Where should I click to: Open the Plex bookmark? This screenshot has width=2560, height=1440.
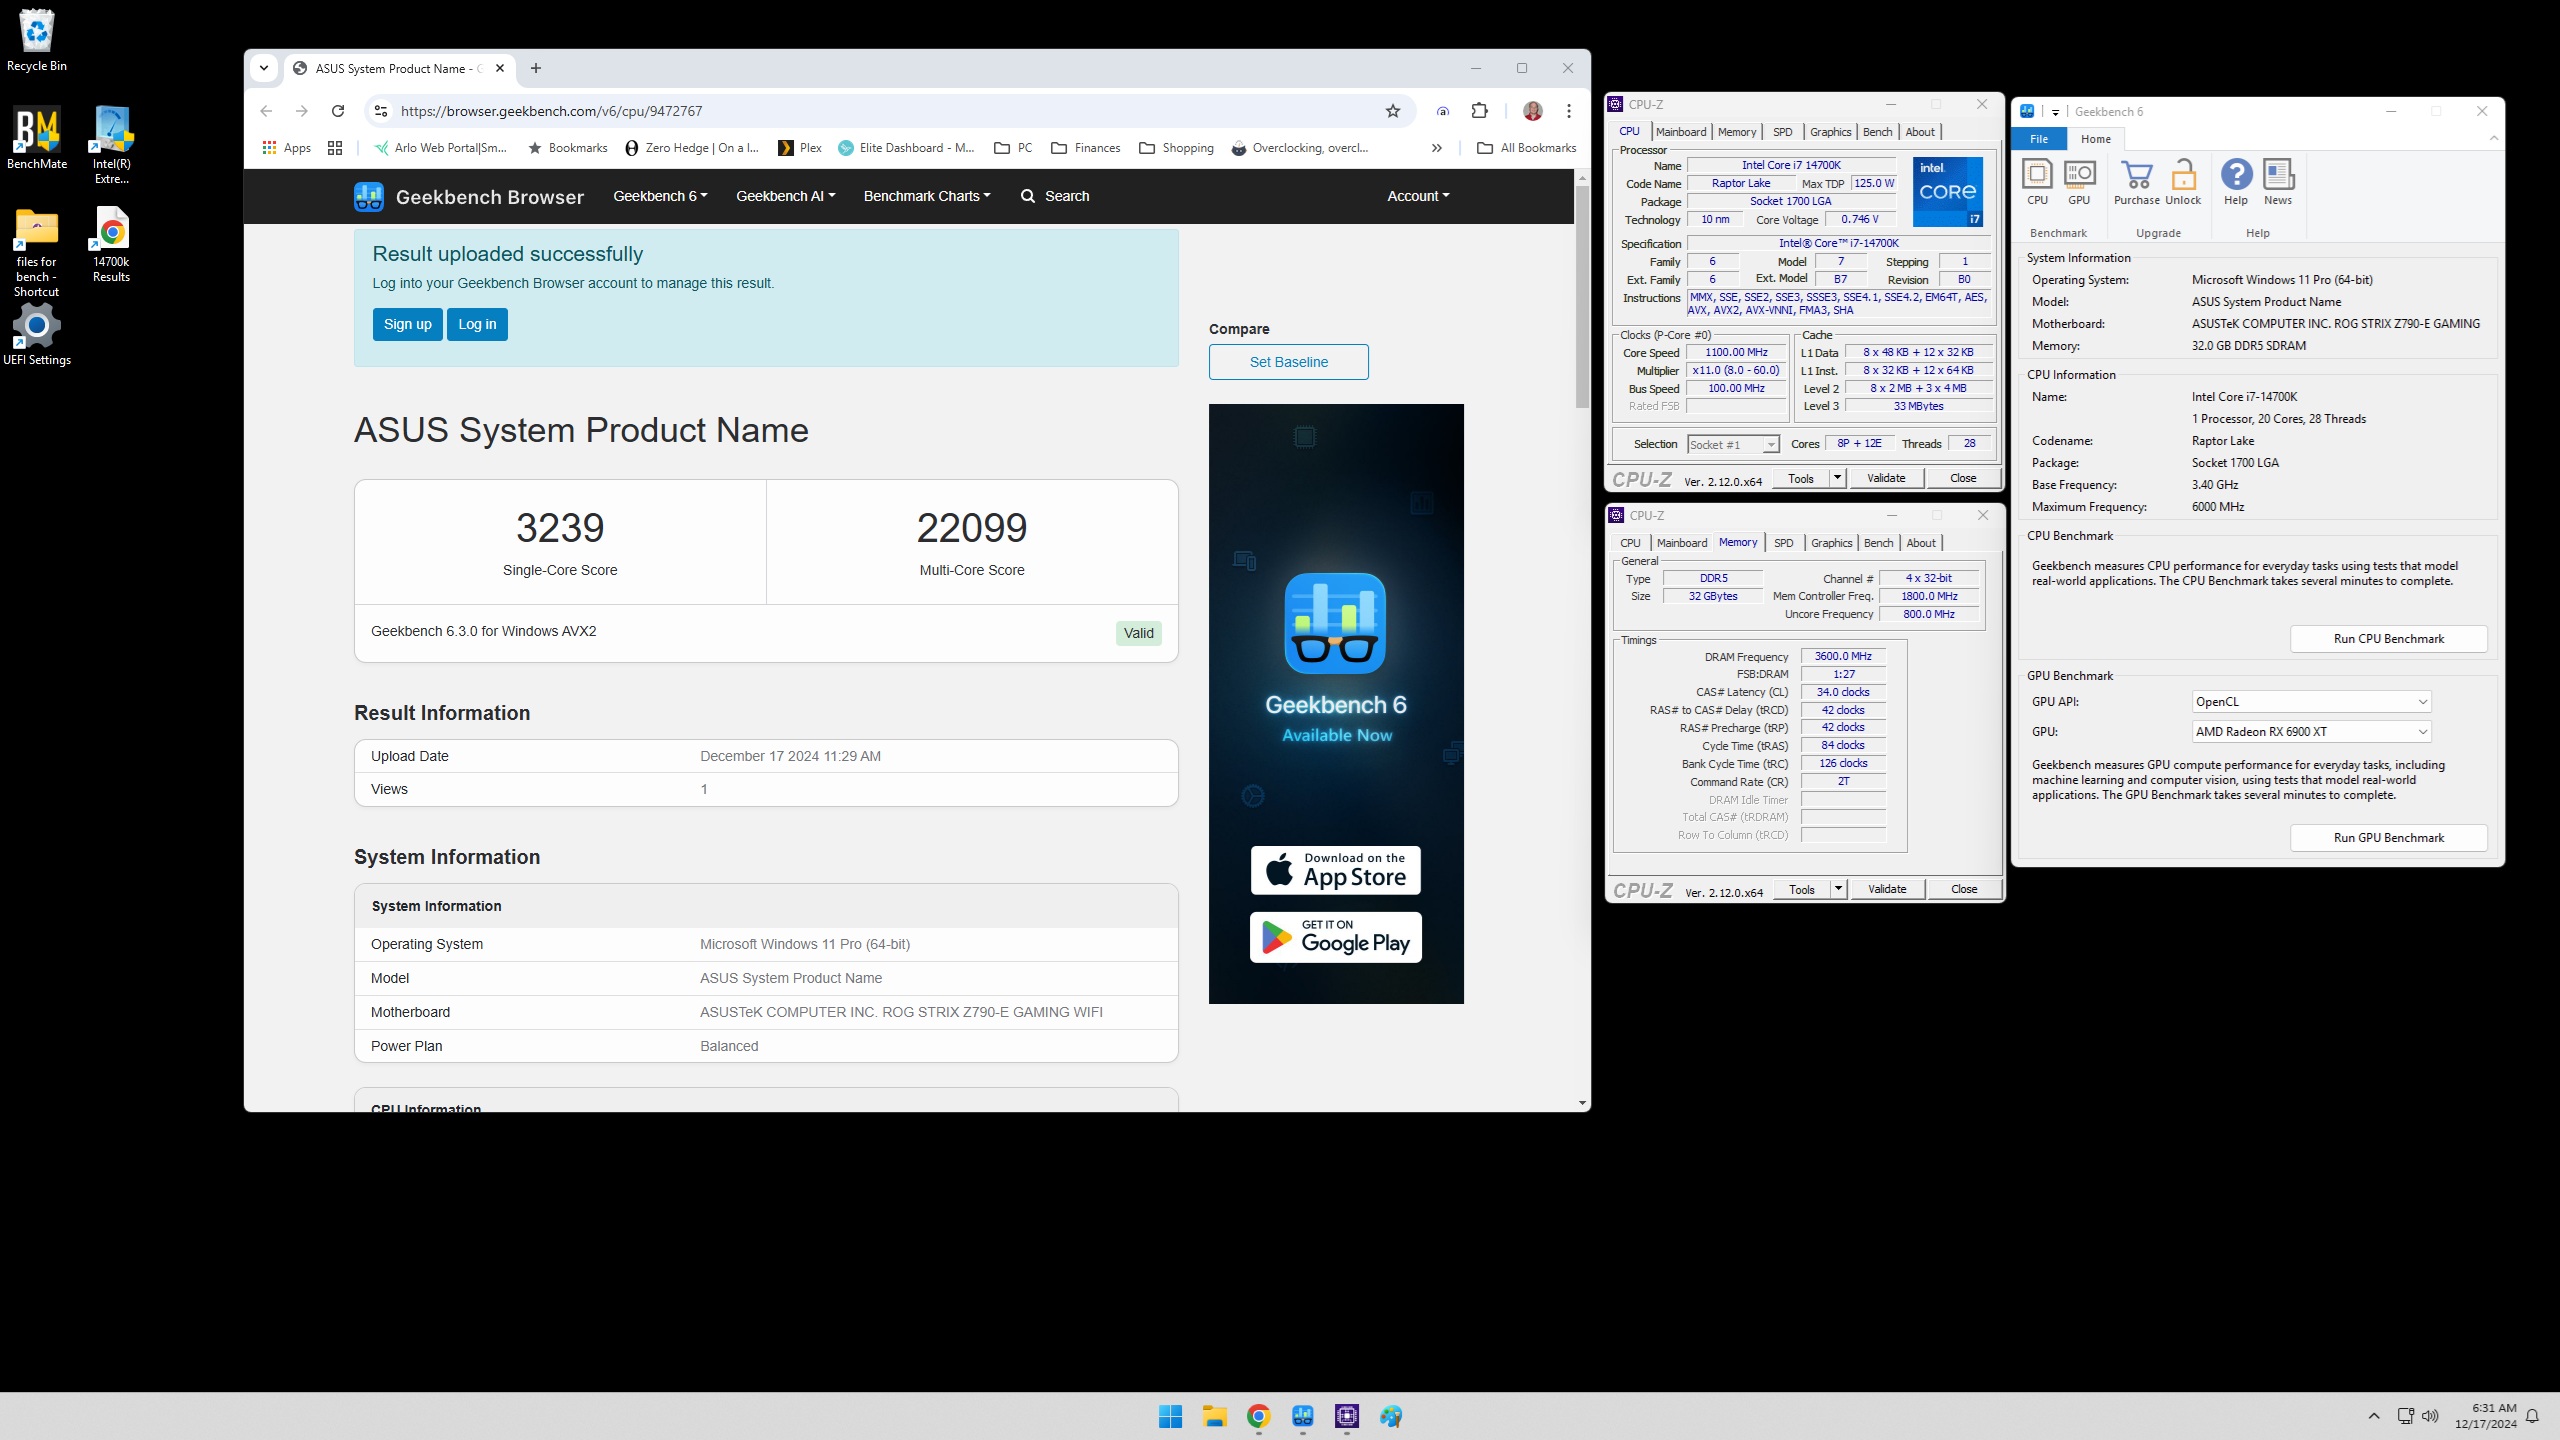(800, 148)
